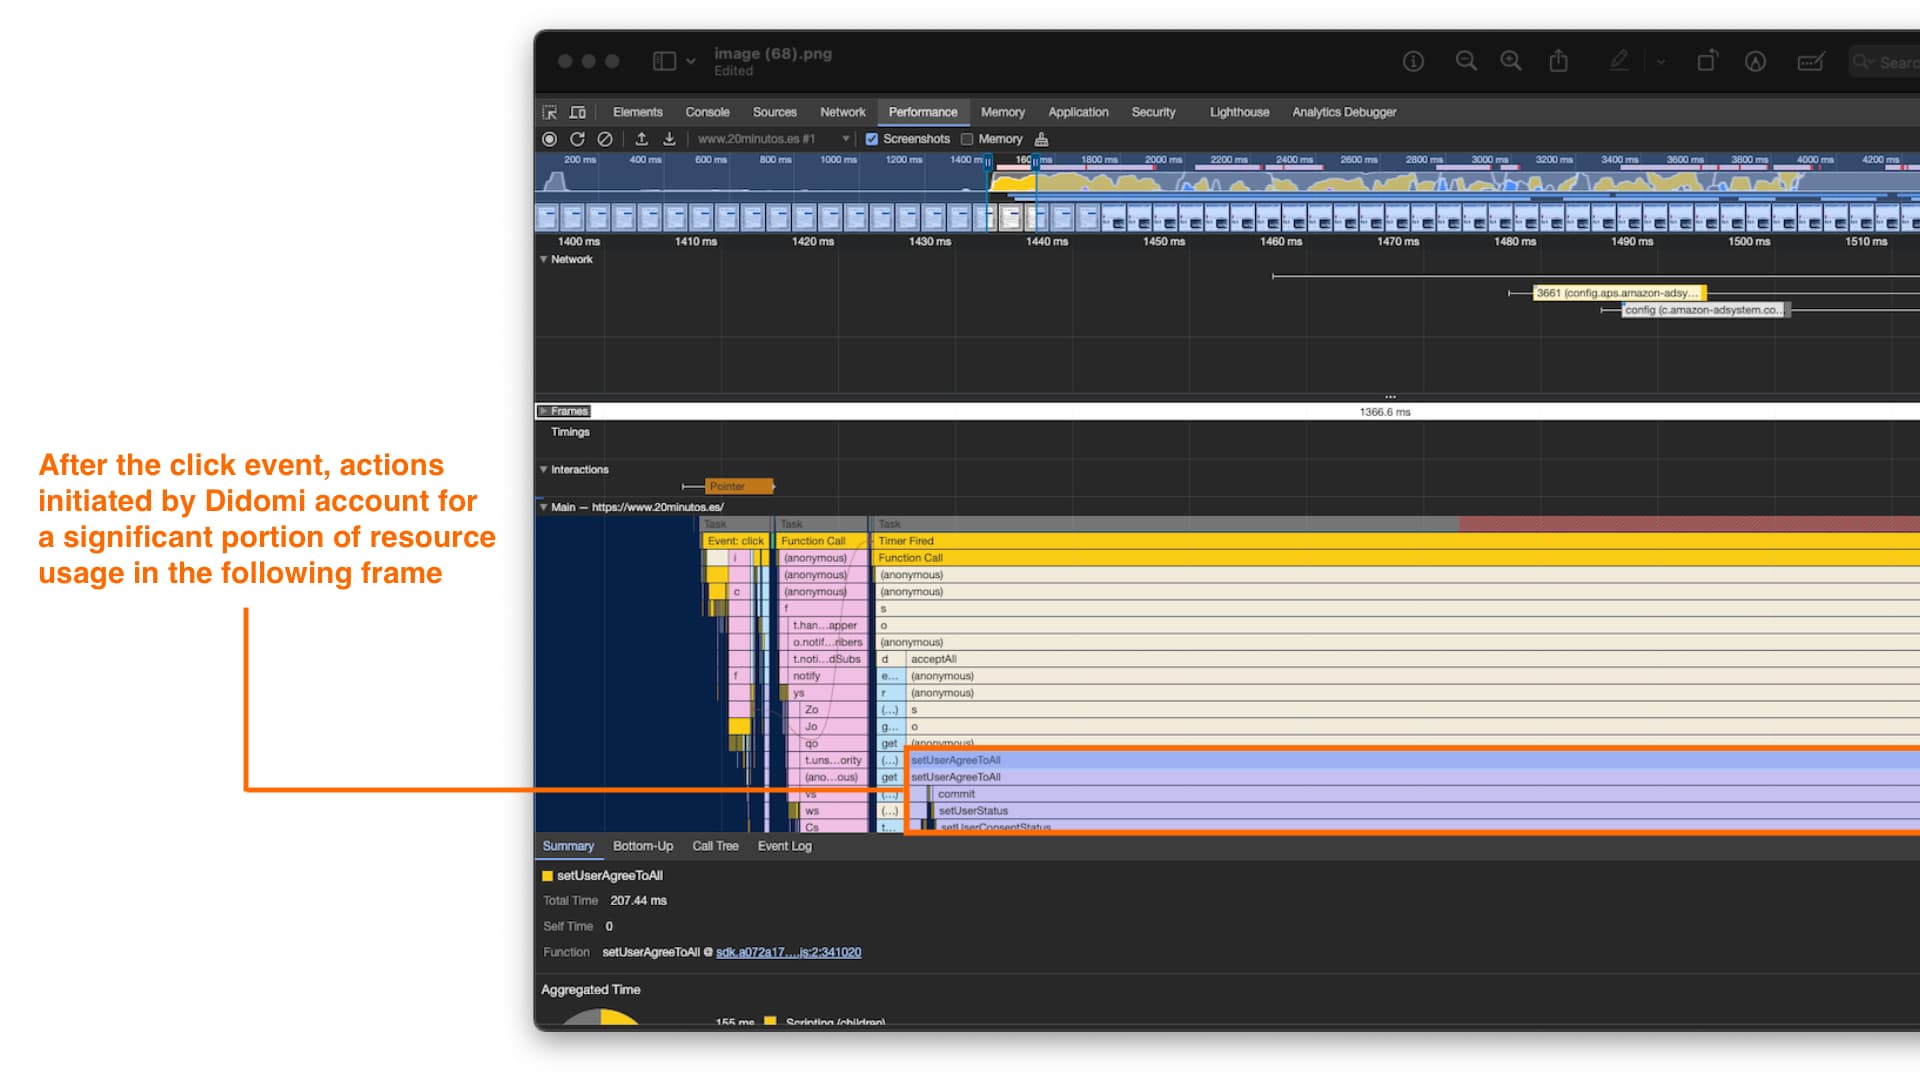
Task: Select the Event Log view
Action: click(x=784, y=845)
